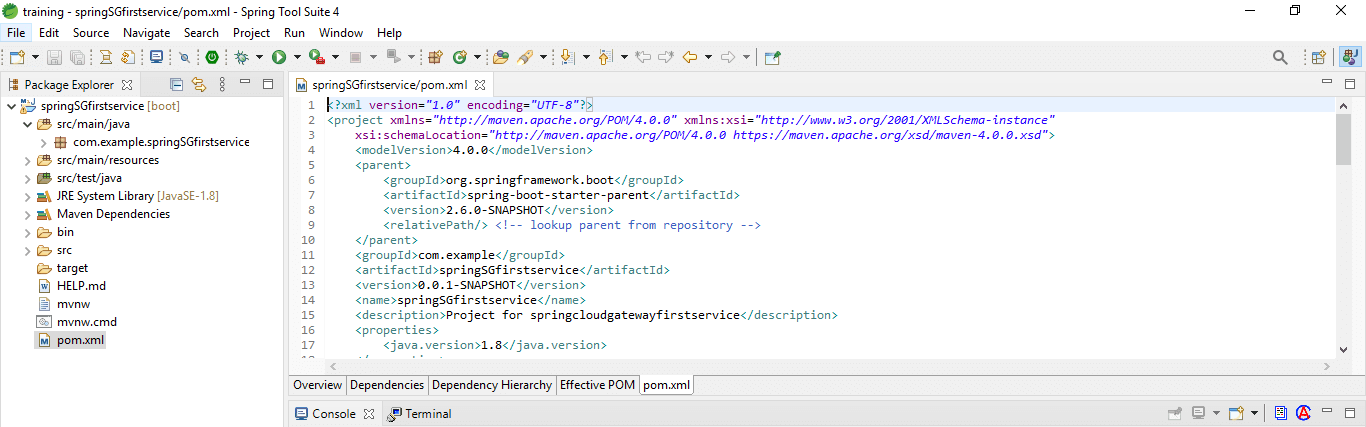Toggle Link with Editor in Package Explorer
Screen dimensions: 1366x427
[198, 85]
